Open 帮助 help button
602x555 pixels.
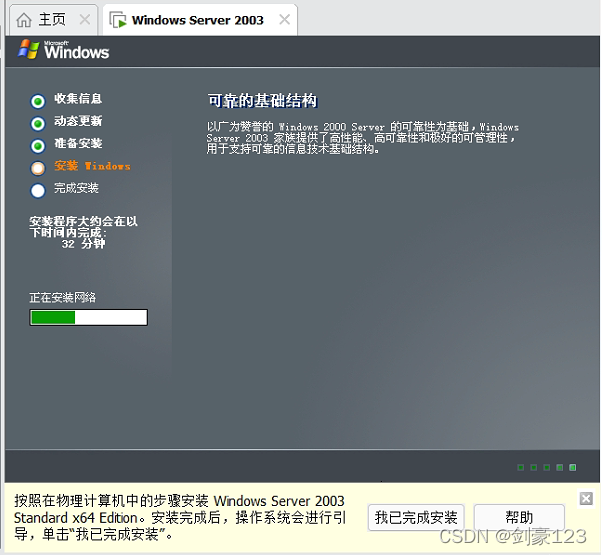[519, 517]
